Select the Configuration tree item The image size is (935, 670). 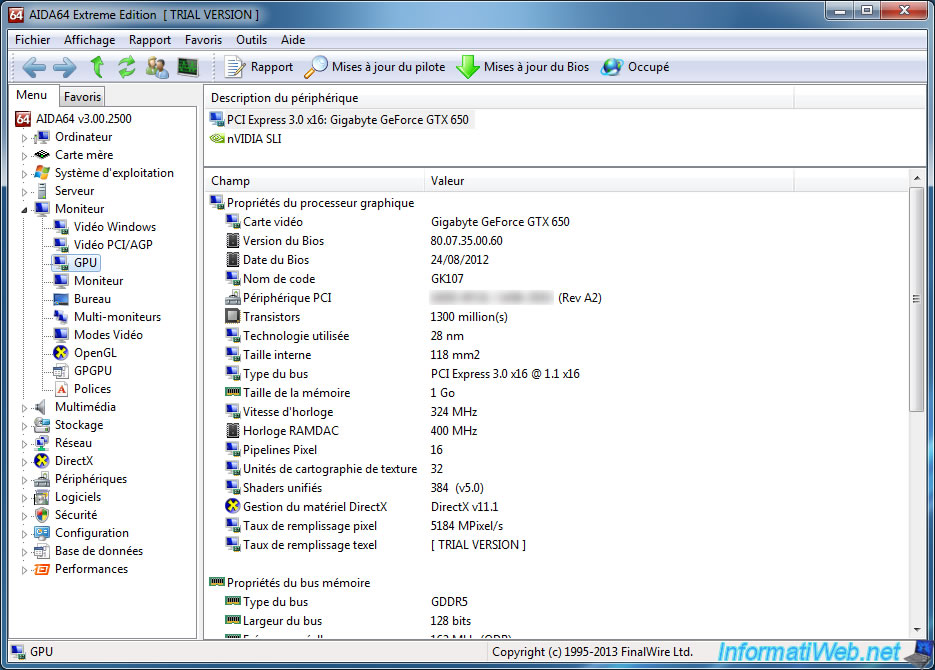click(92, 533)
